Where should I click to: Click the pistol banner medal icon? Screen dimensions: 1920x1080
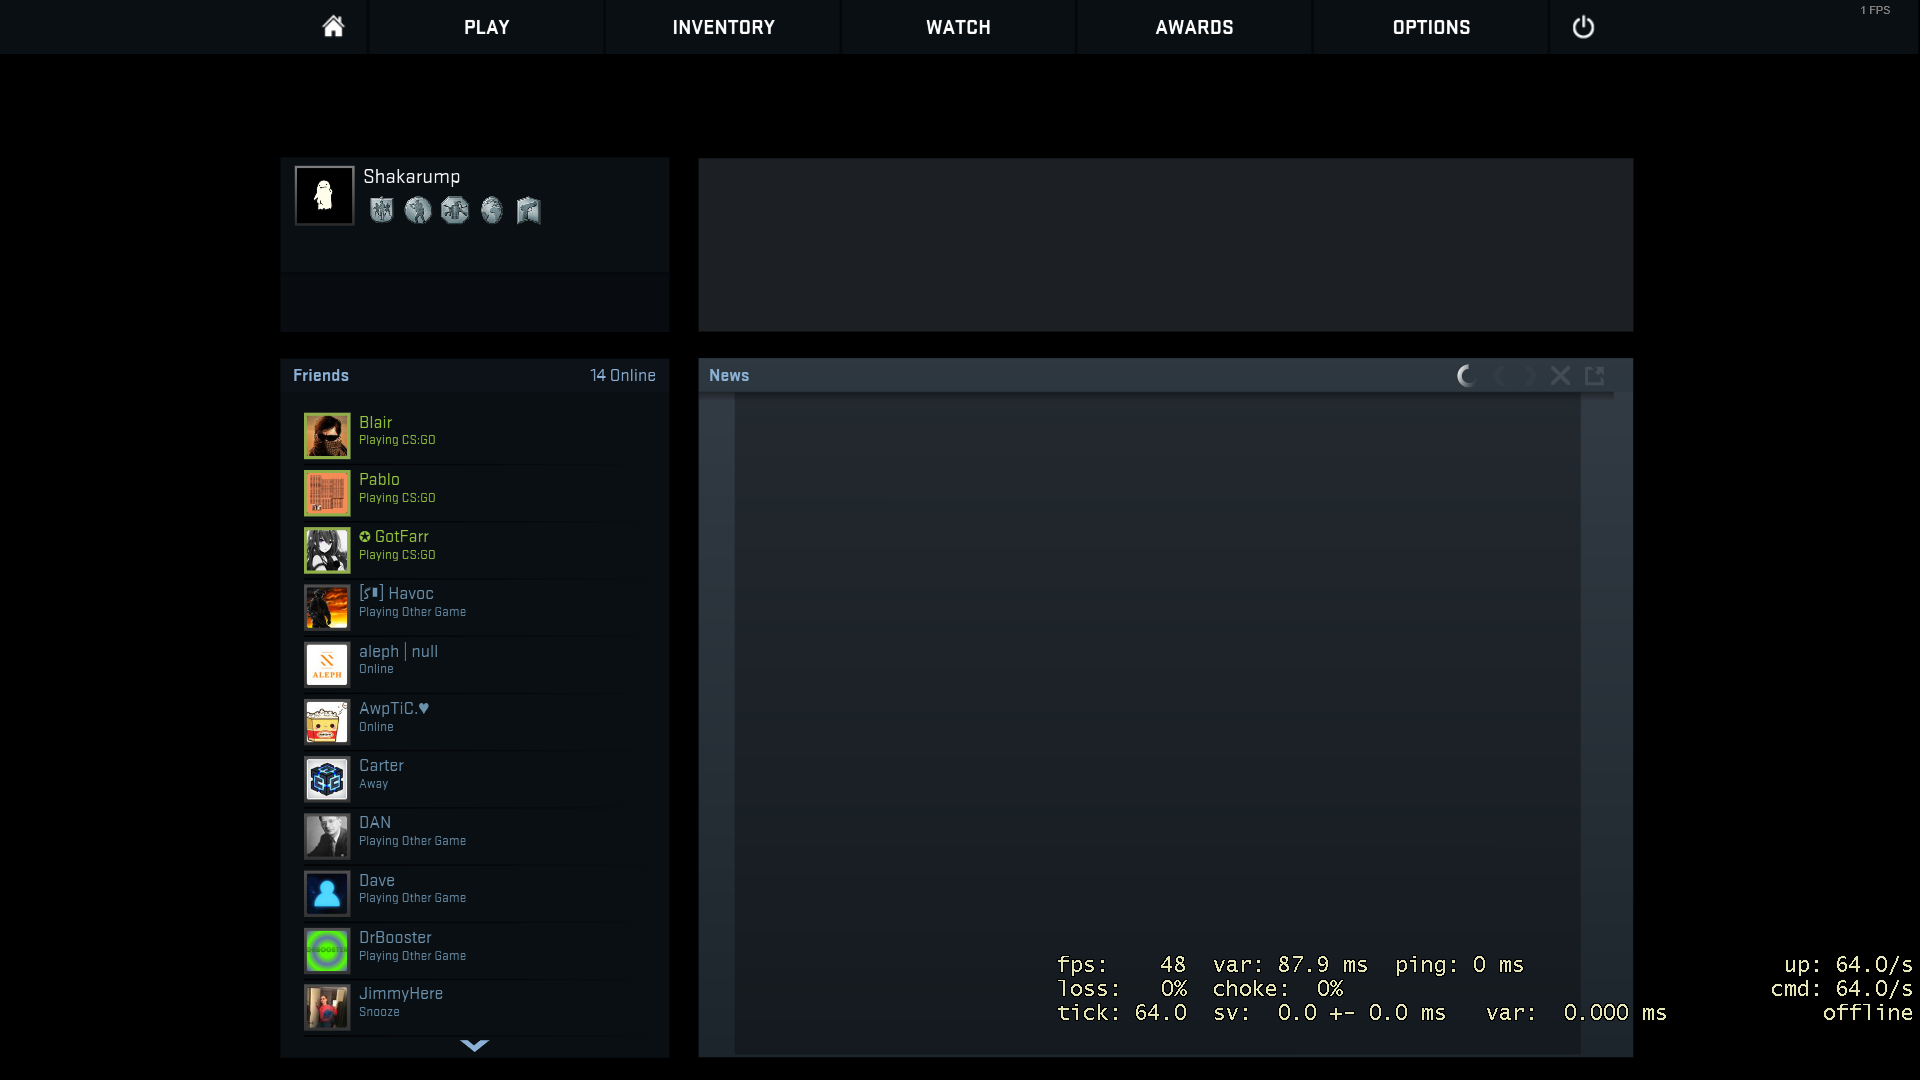click(x=528, y=210)
